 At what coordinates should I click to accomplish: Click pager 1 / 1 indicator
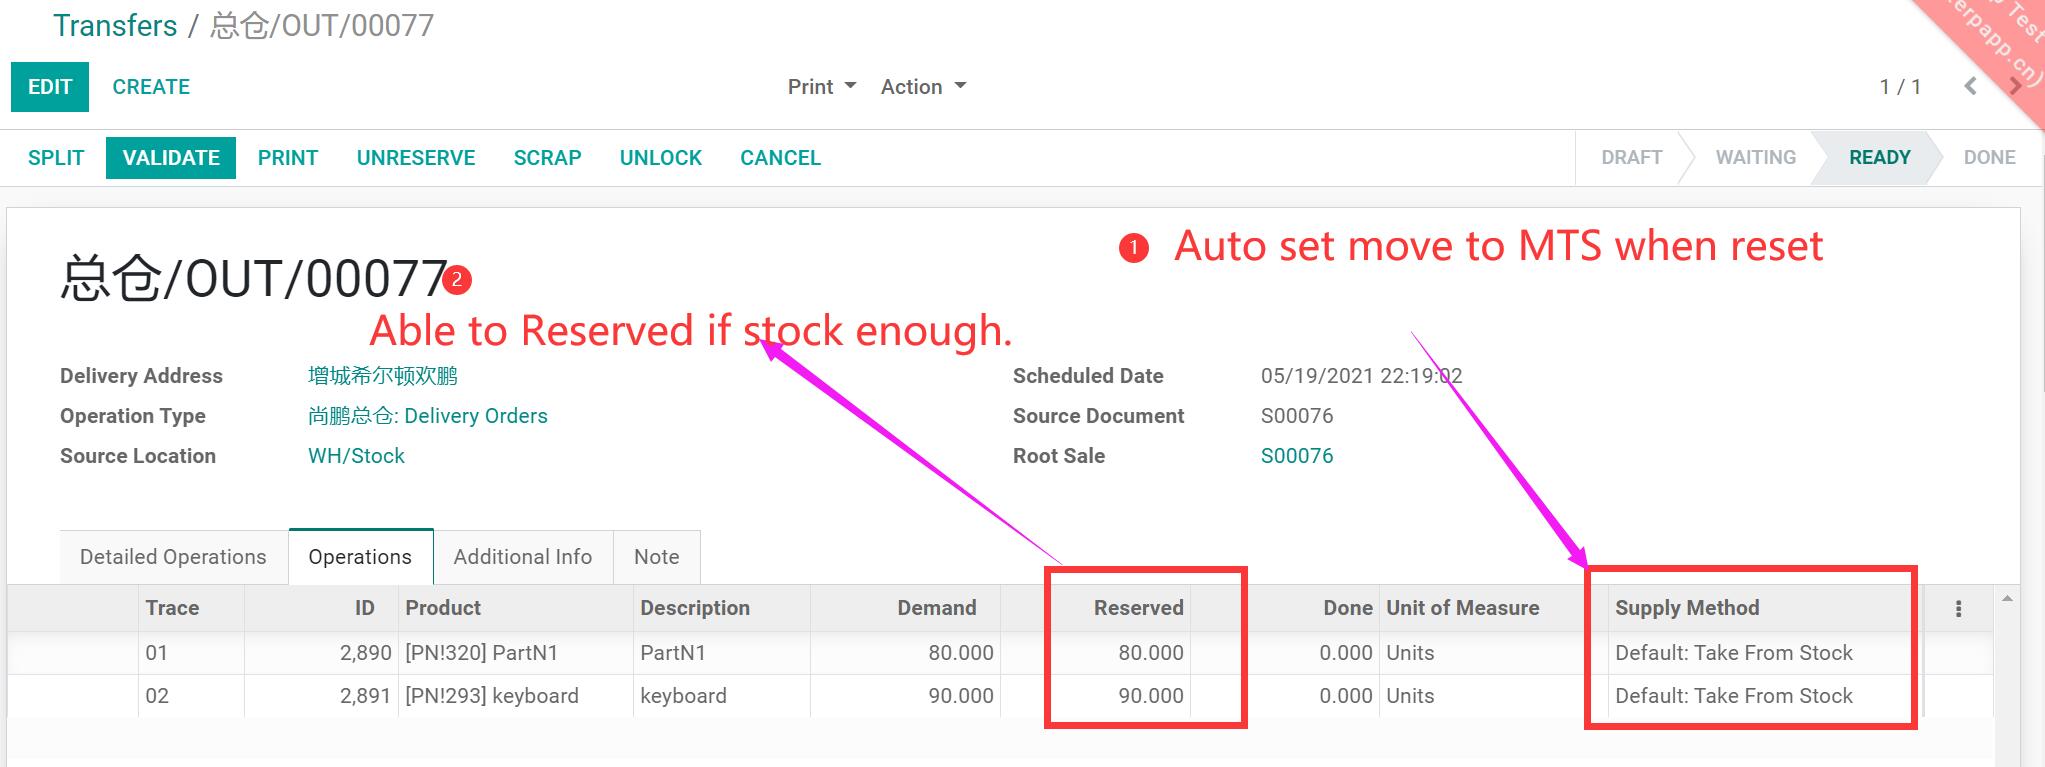click(1900, 87)
